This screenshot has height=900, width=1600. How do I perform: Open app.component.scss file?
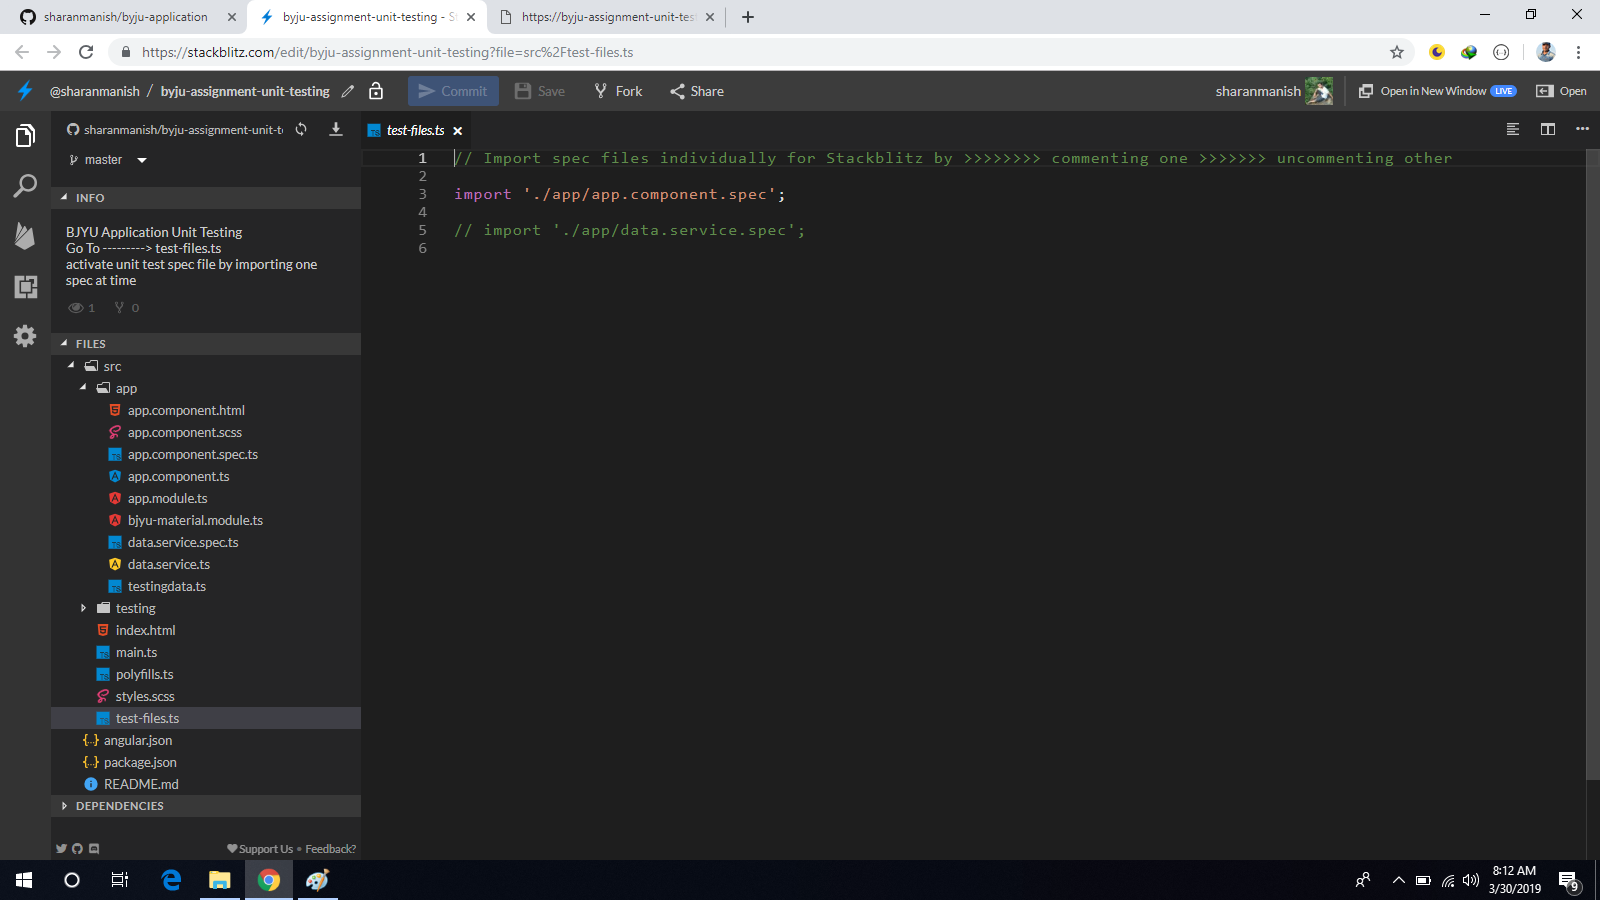coord(185,432)
